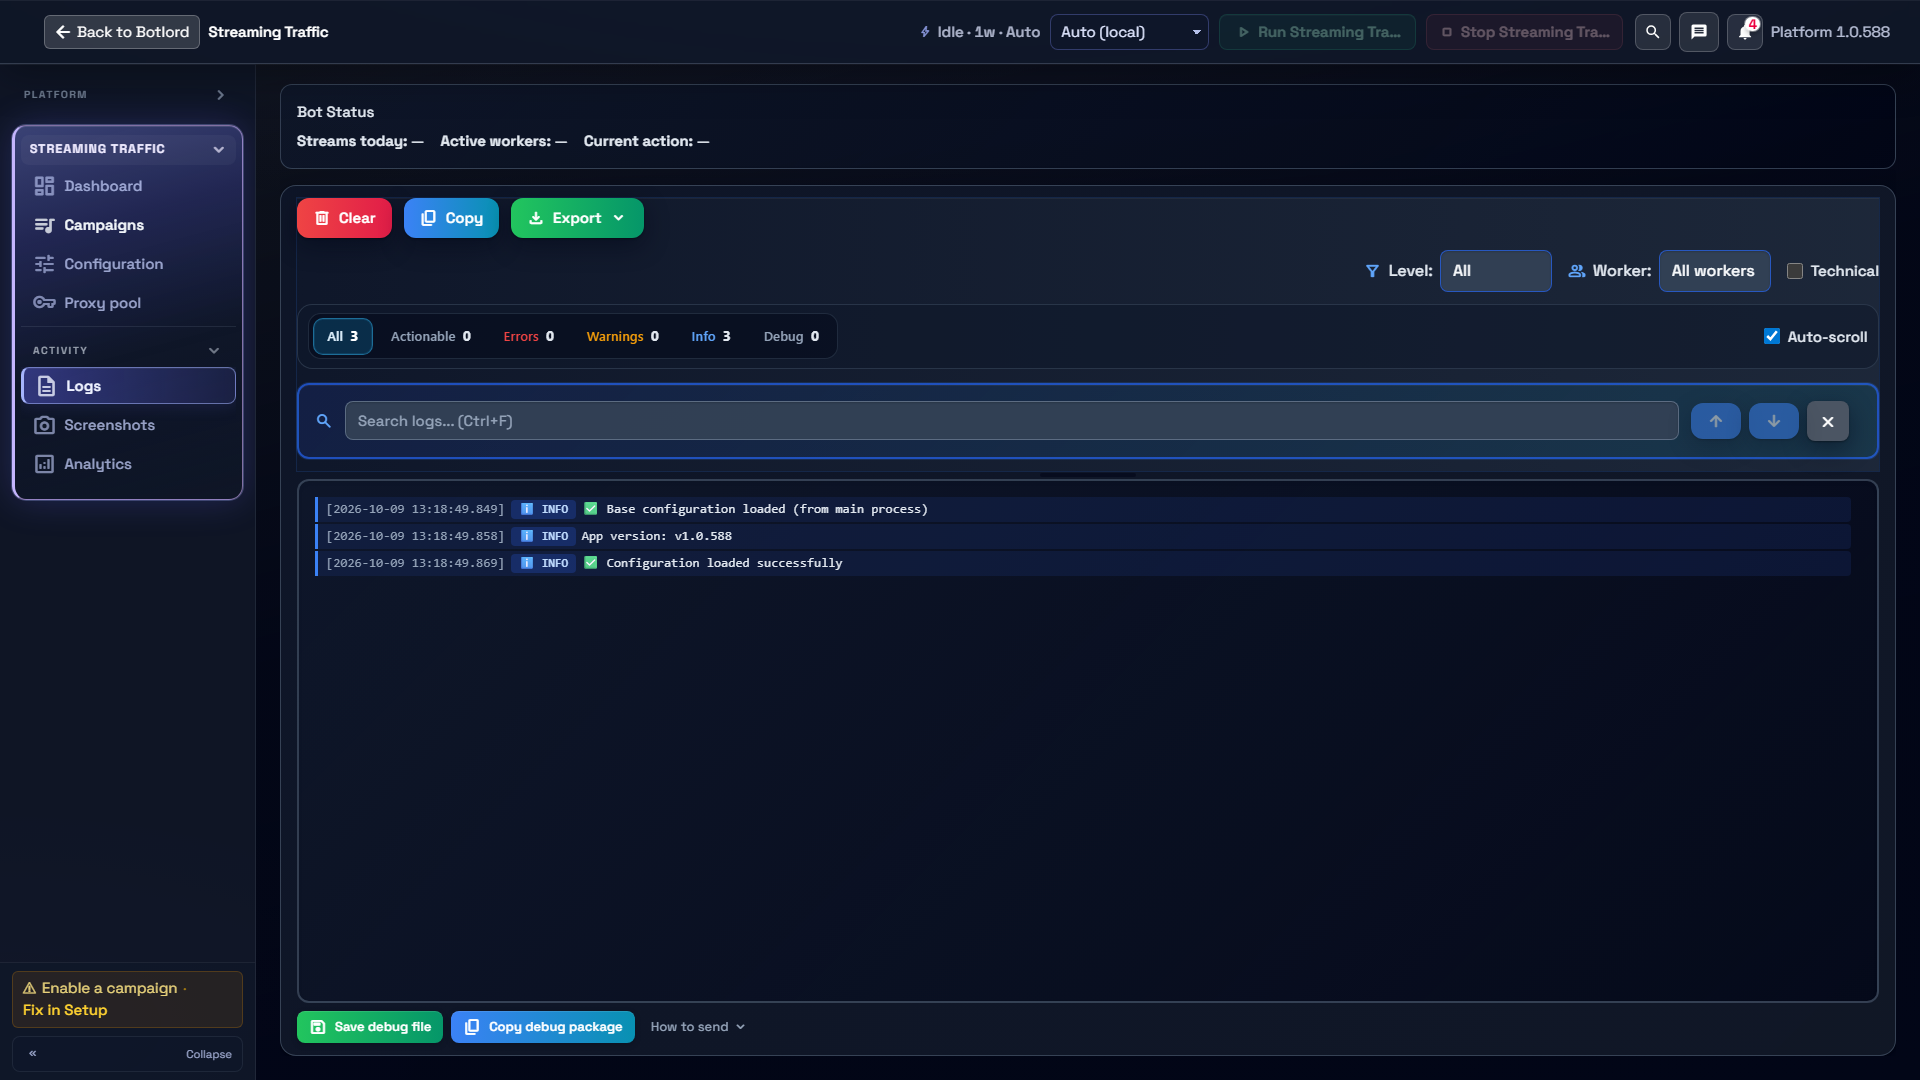Clear all logs with red button
Viewport: 1920px width, 1080px height.
344,218
